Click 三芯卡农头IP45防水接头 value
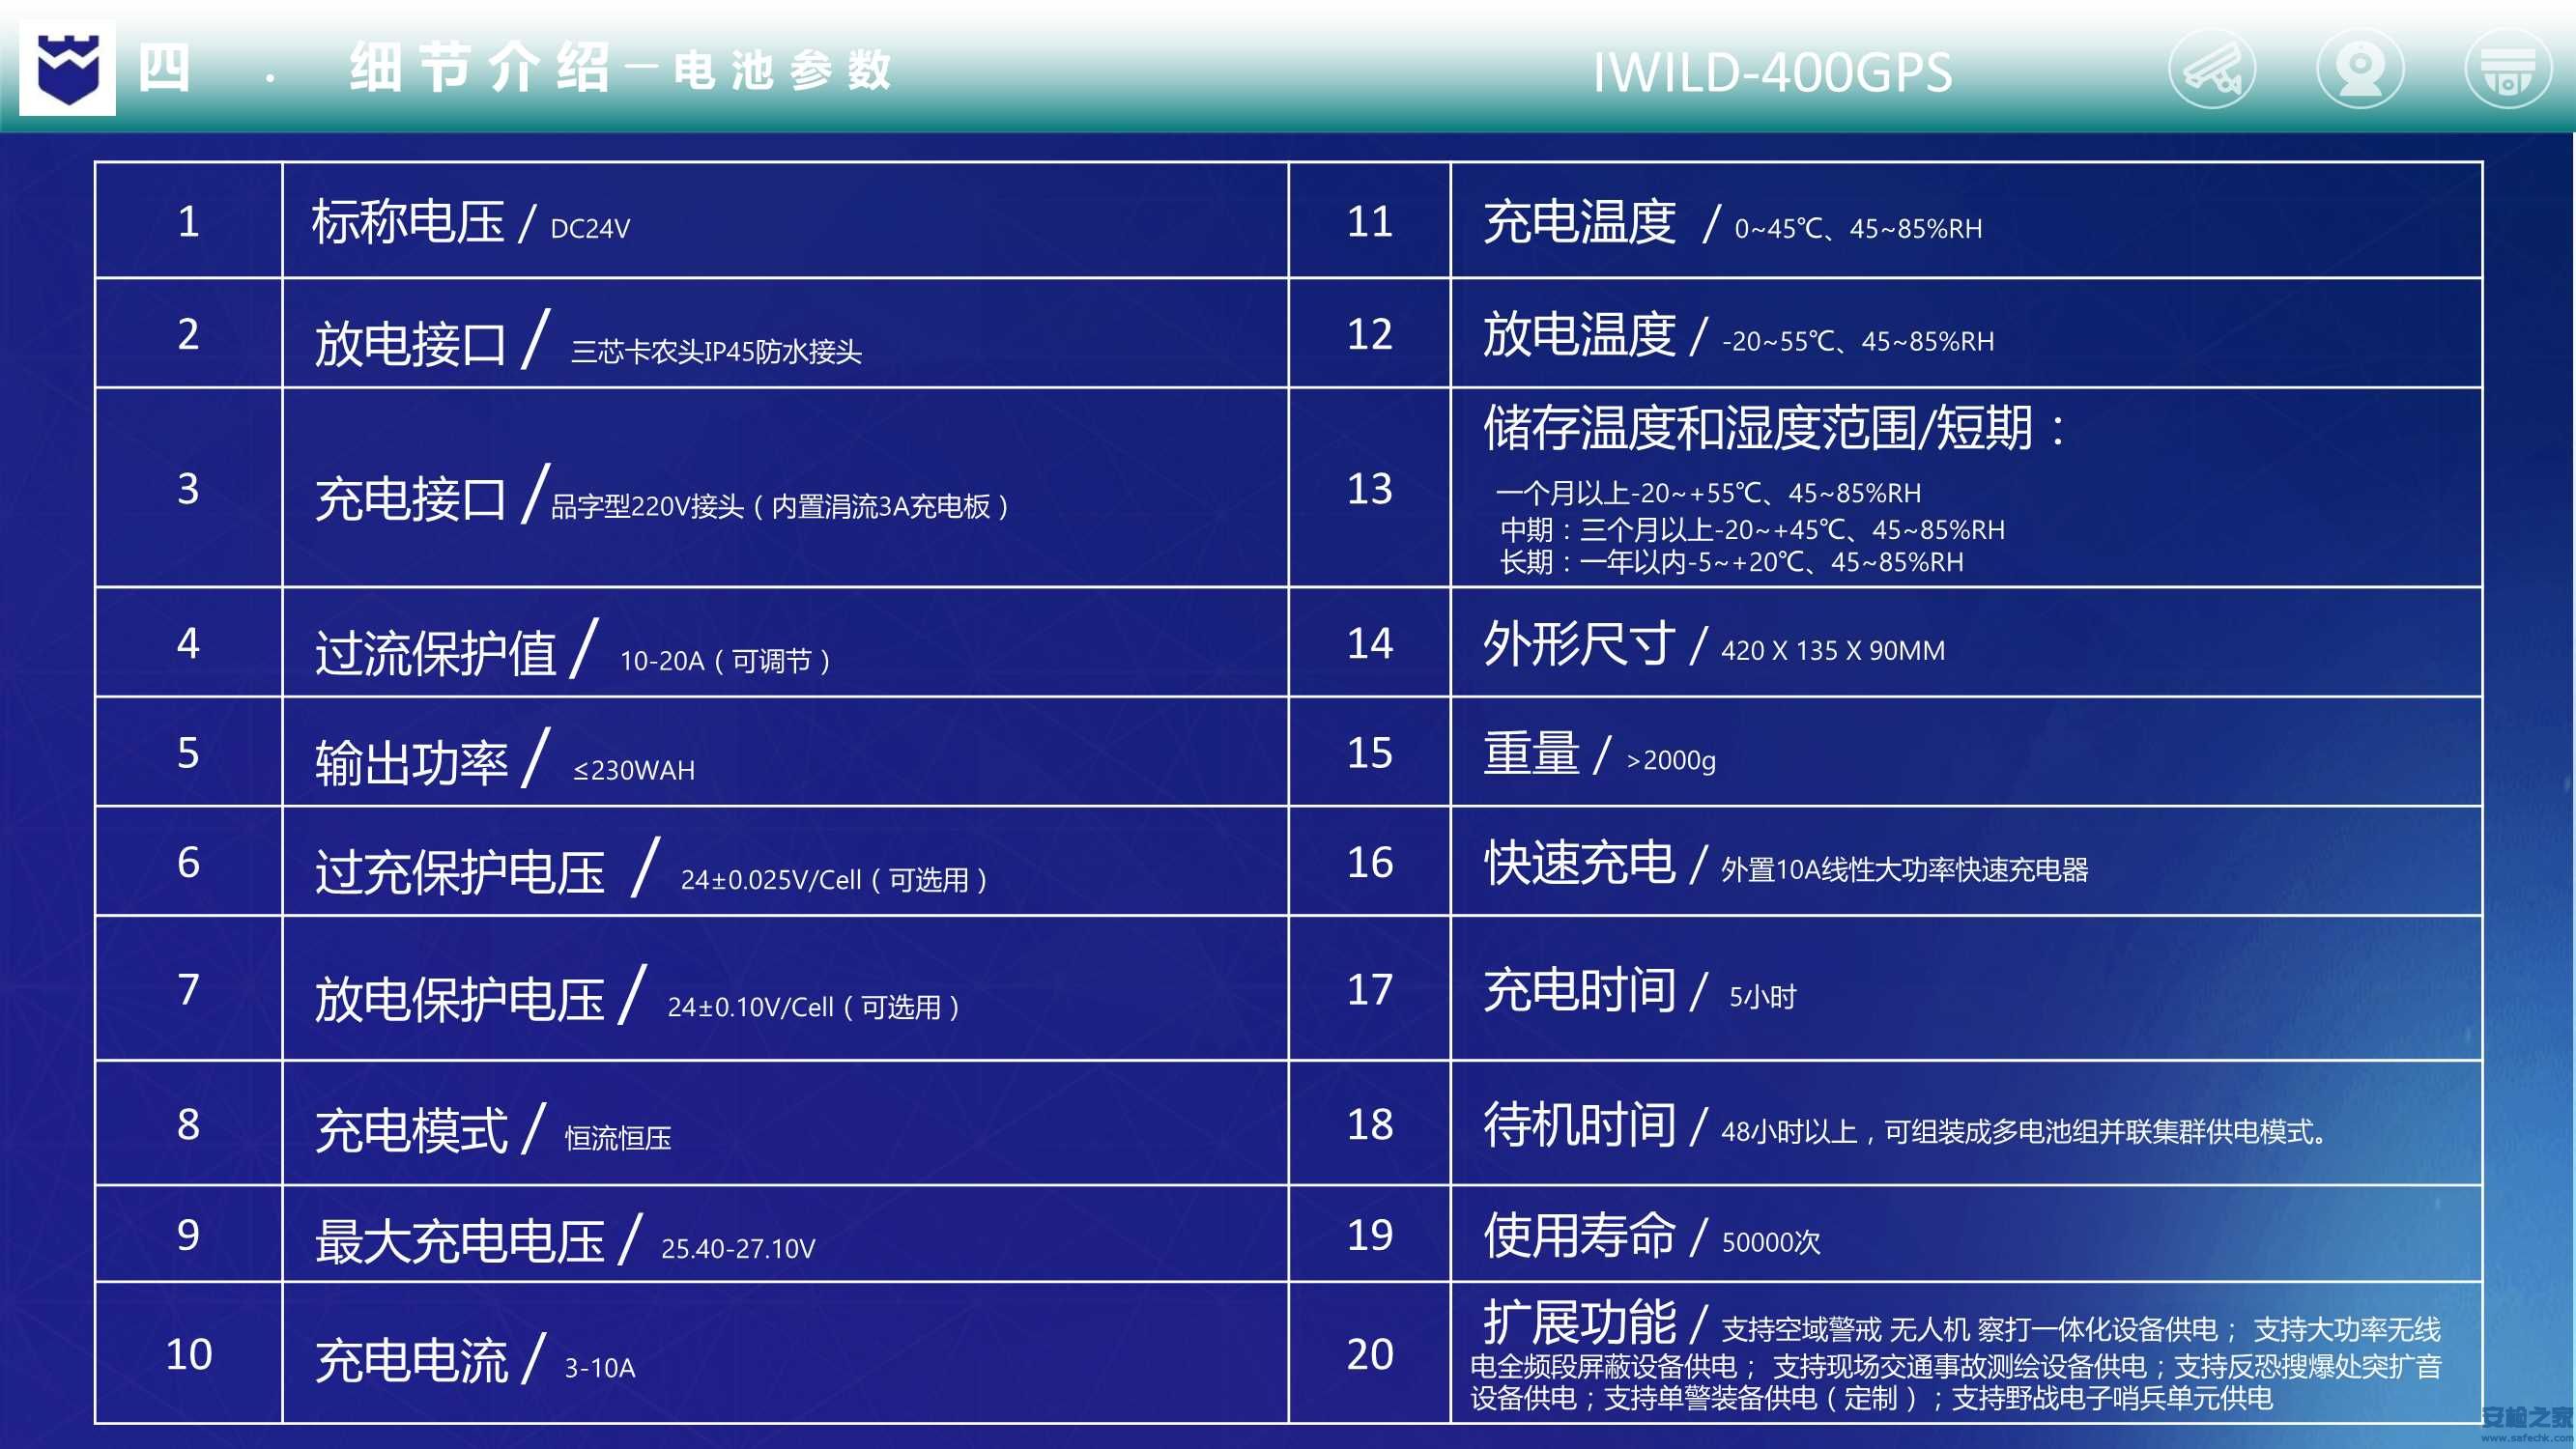 (x=716, y=352)
